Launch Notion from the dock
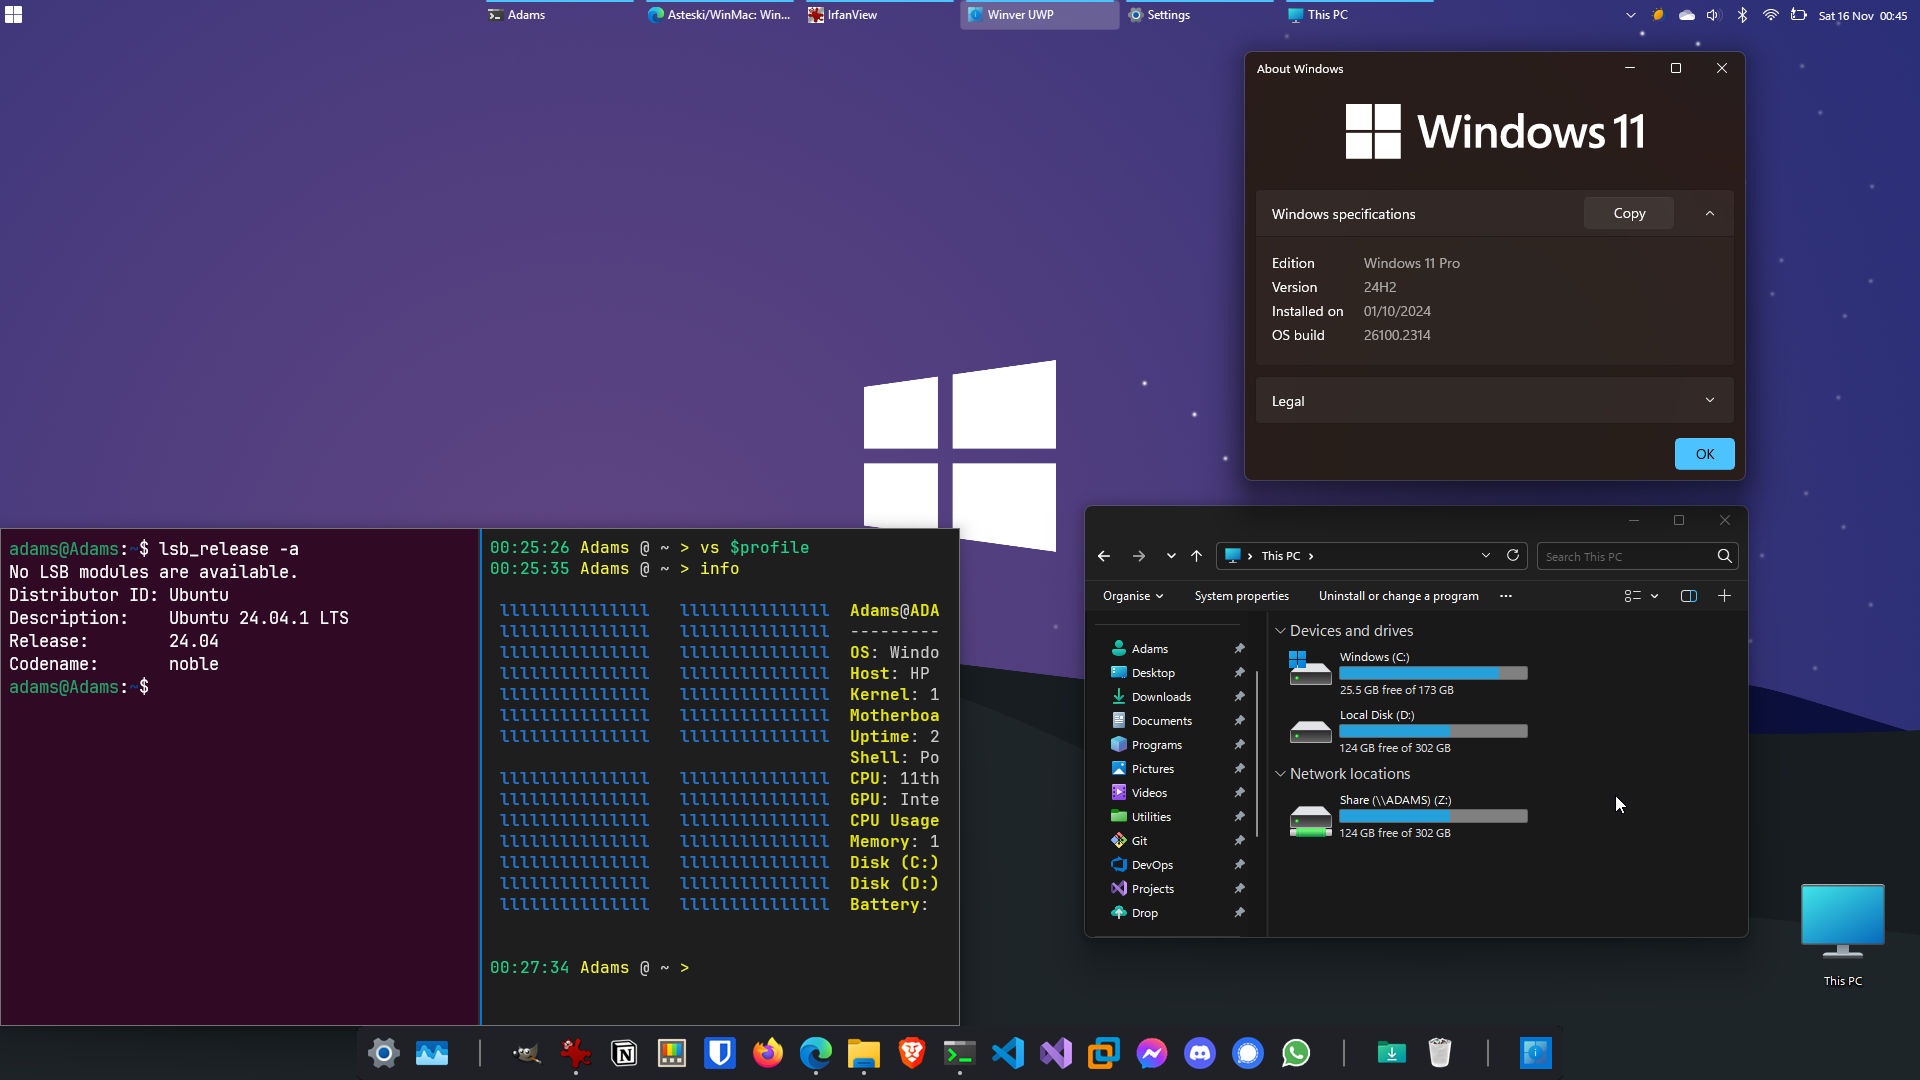Viewport: 1920px width, 1080px height. pyautogui.click(x=624, y=1053)
